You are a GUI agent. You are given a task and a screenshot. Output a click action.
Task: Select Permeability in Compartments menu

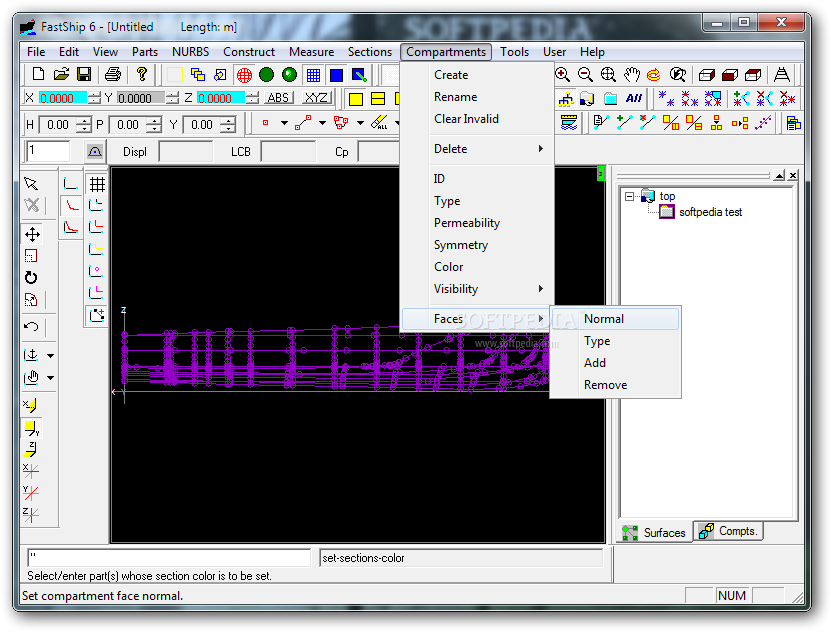coord(467,223)
